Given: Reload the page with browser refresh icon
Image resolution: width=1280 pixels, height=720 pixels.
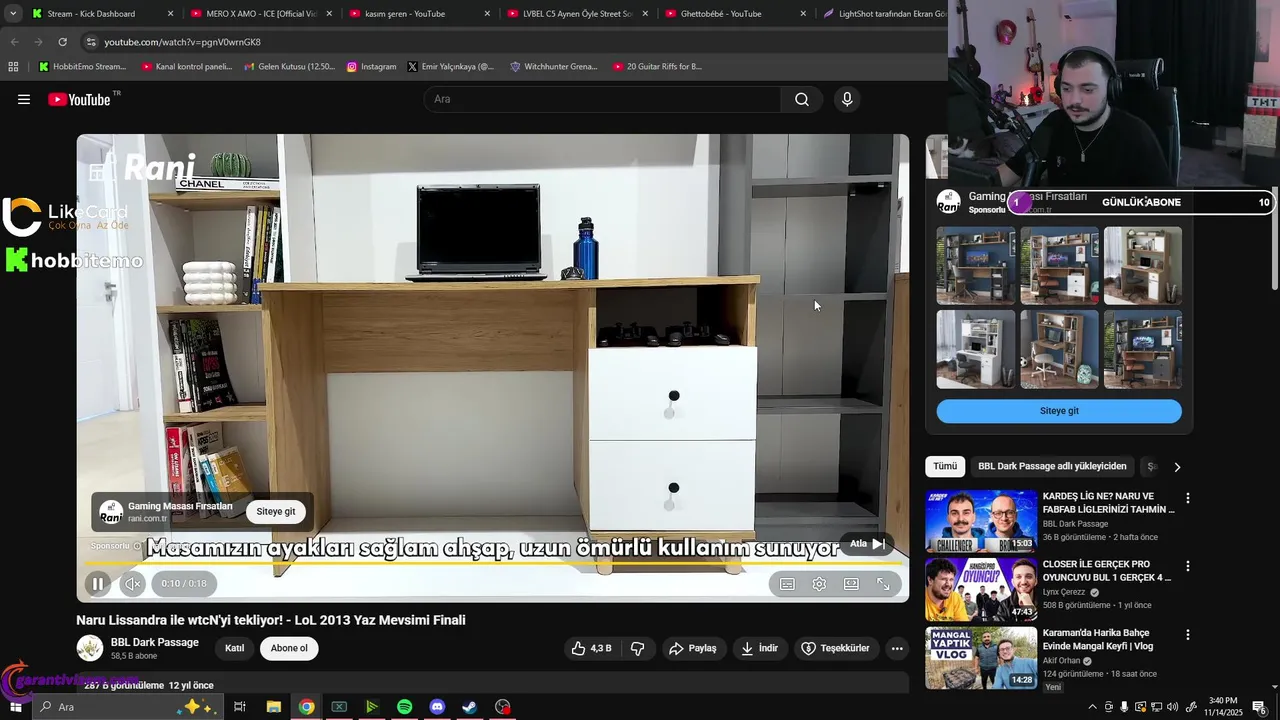Looking at the screenshot, I should coord(62,42).
